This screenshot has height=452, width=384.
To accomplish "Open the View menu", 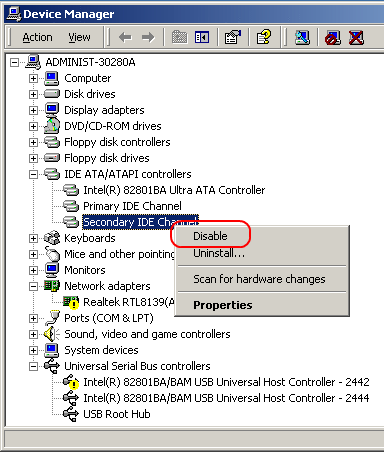I will click(x=79, y=37).
